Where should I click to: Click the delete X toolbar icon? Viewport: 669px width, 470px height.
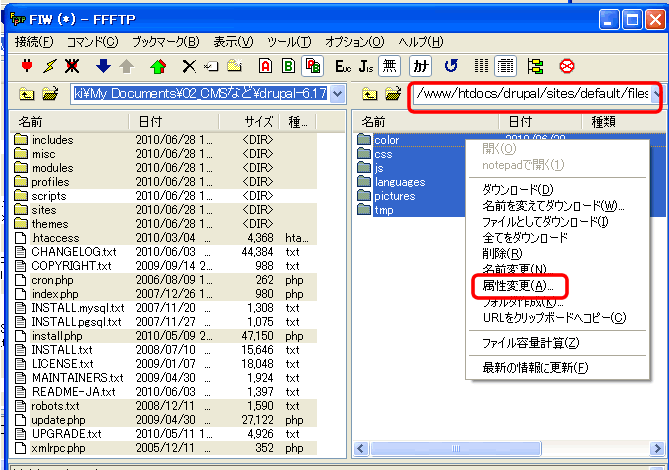point(189,67)
